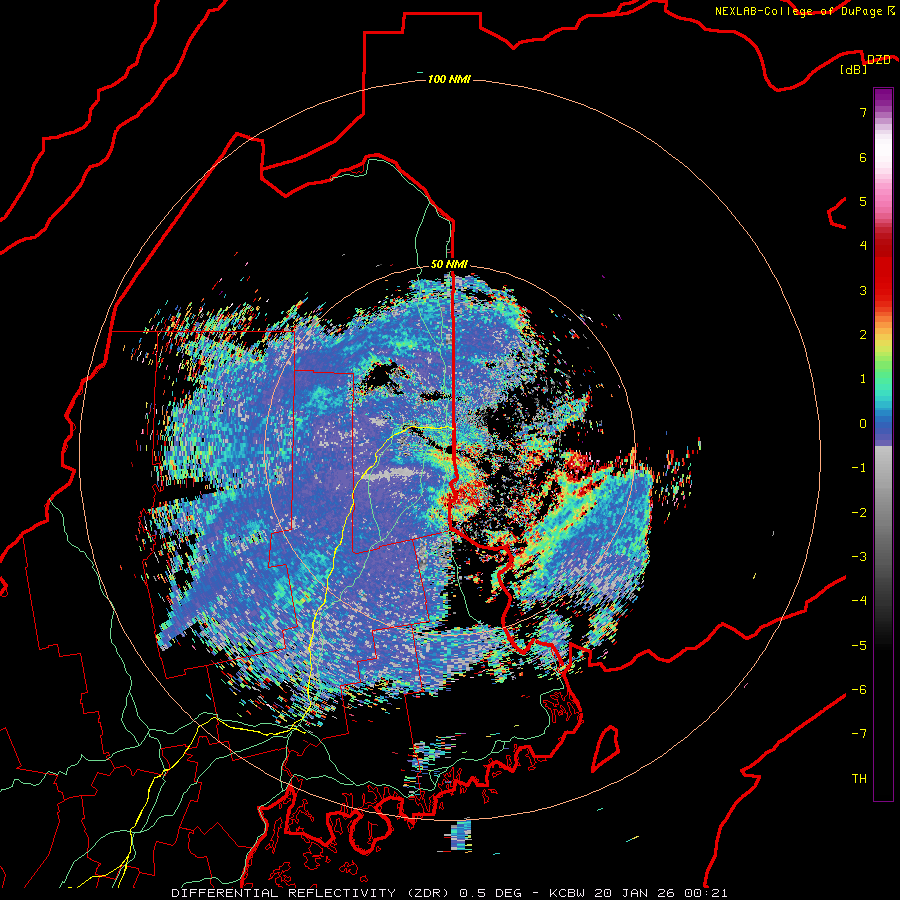Click the 0 value on the dB scale
The width and height of the screenshot is (900, 900).
coord(863,424)
